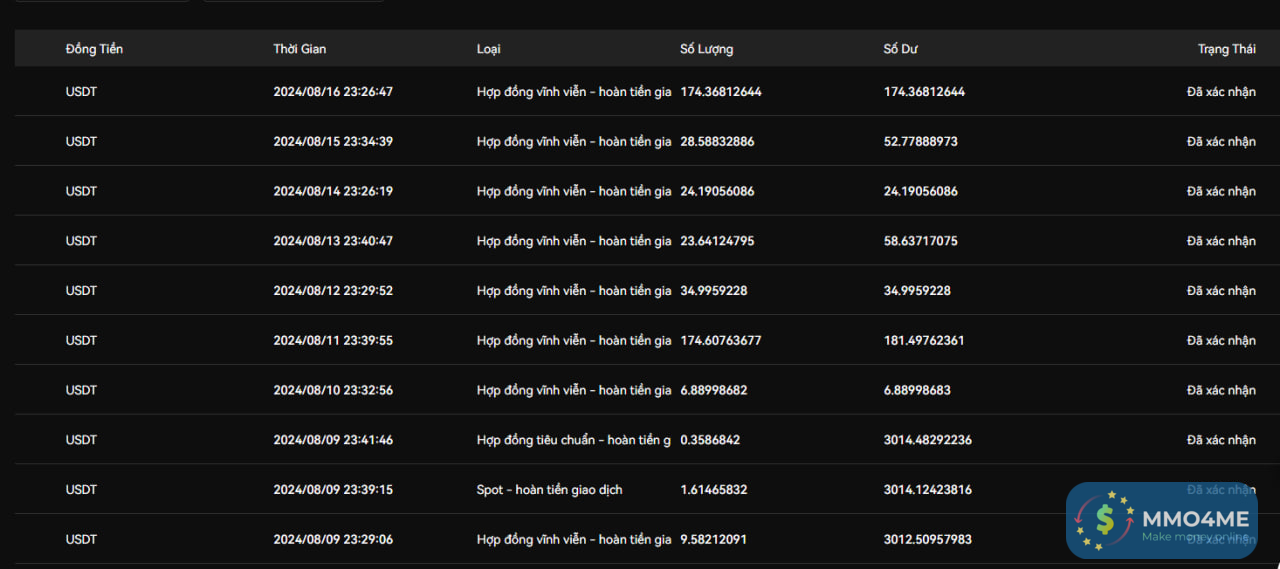Viewport: 1280px width, 569px height.
Task: Select the balance 52.77888973
Action: coord(921,142)
